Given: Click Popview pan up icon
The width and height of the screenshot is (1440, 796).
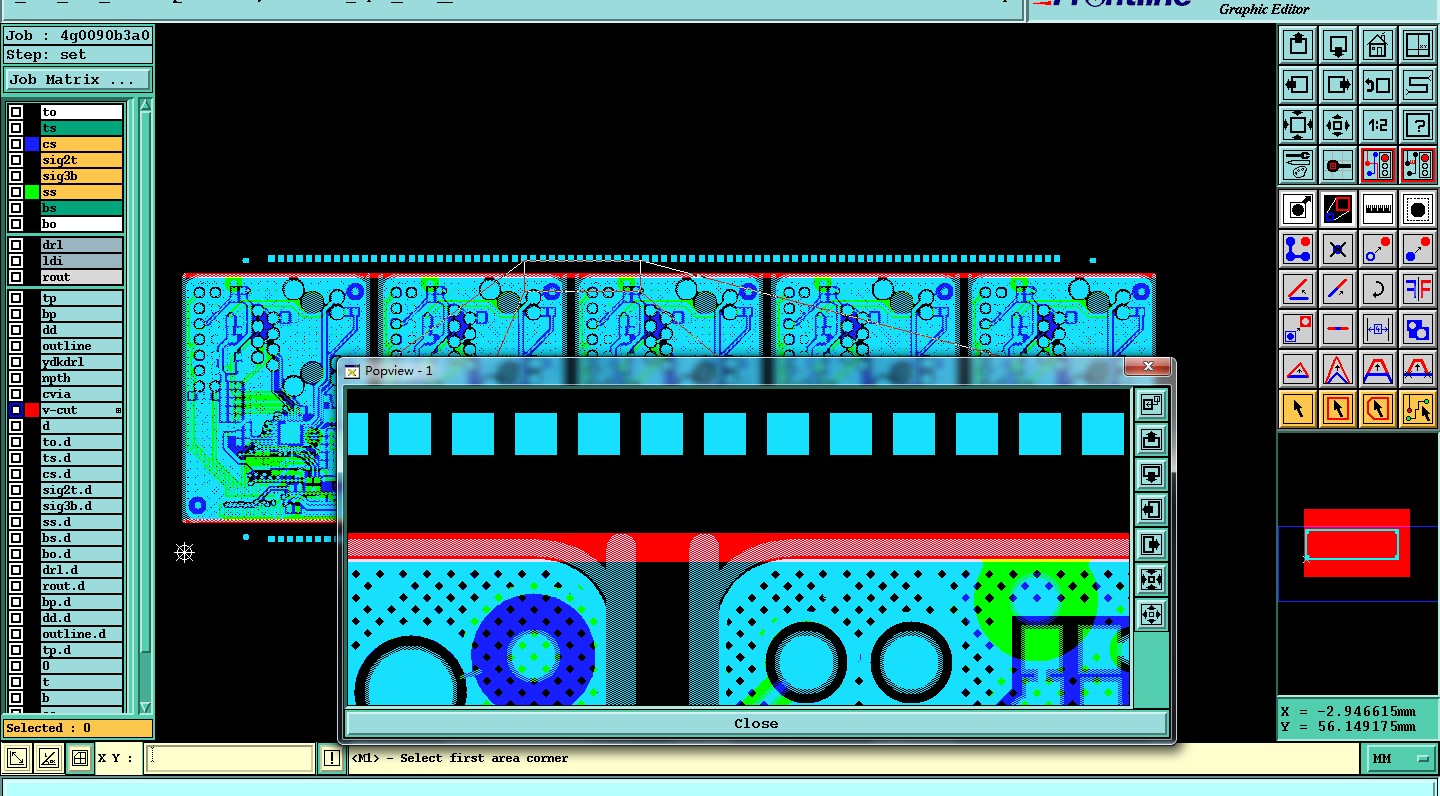Looking at the screenshot, I should coord(1151,439).
